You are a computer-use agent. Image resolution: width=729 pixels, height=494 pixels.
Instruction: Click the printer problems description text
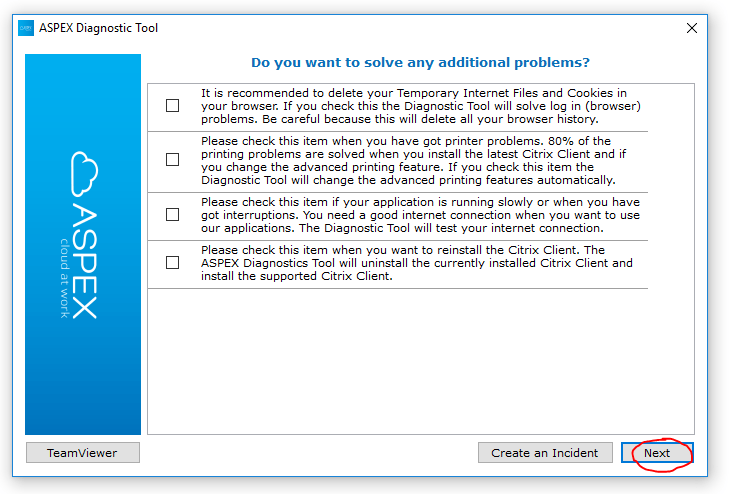[414, 160]
